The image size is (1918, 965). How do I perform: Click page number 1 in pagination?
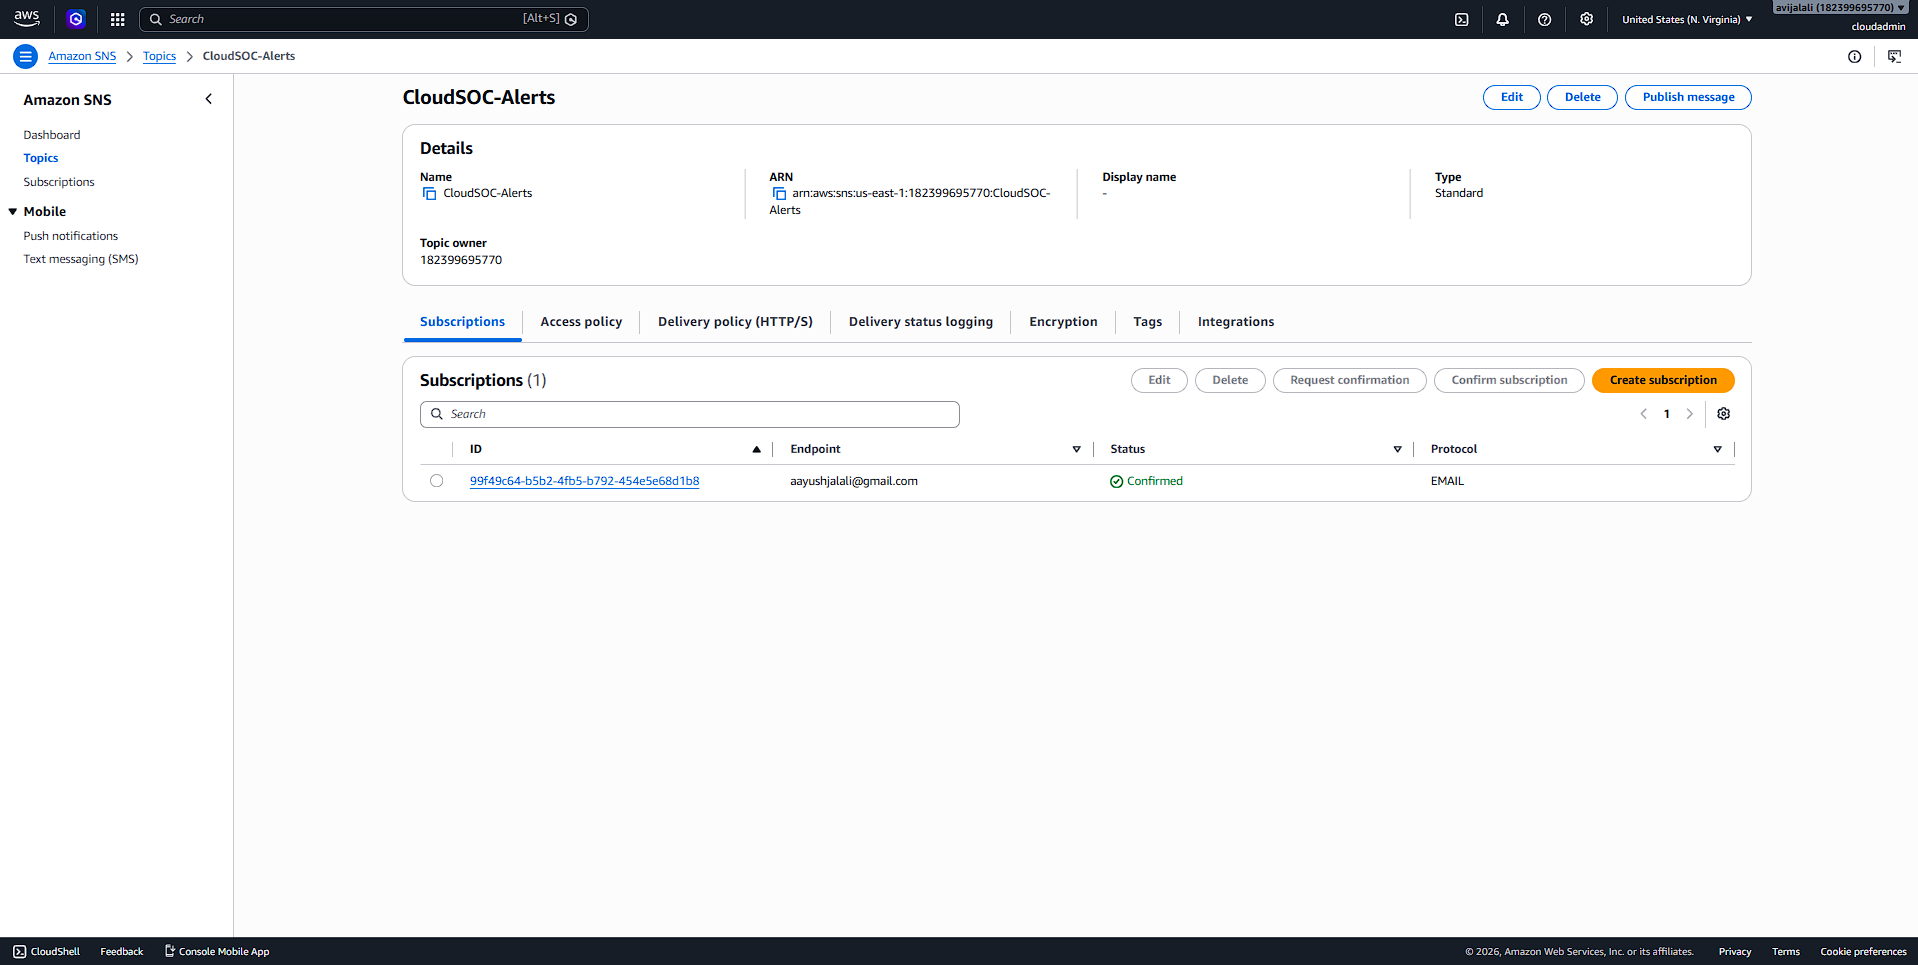(1667, 414)
